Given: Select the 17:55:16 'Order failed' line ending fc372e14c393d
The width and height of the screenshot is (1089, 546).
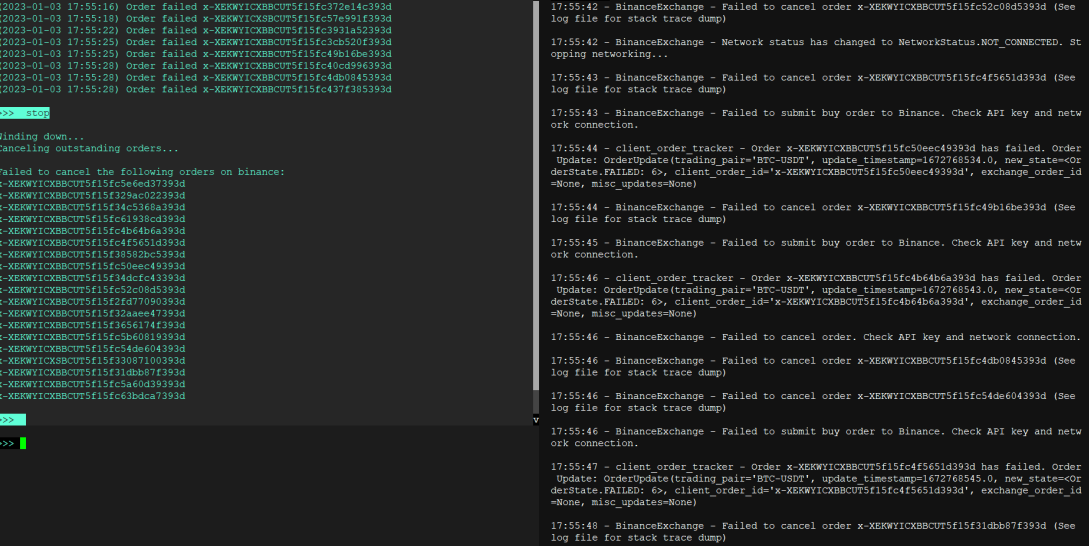Looking at the screenshot, I should click(x=195, y=7).
